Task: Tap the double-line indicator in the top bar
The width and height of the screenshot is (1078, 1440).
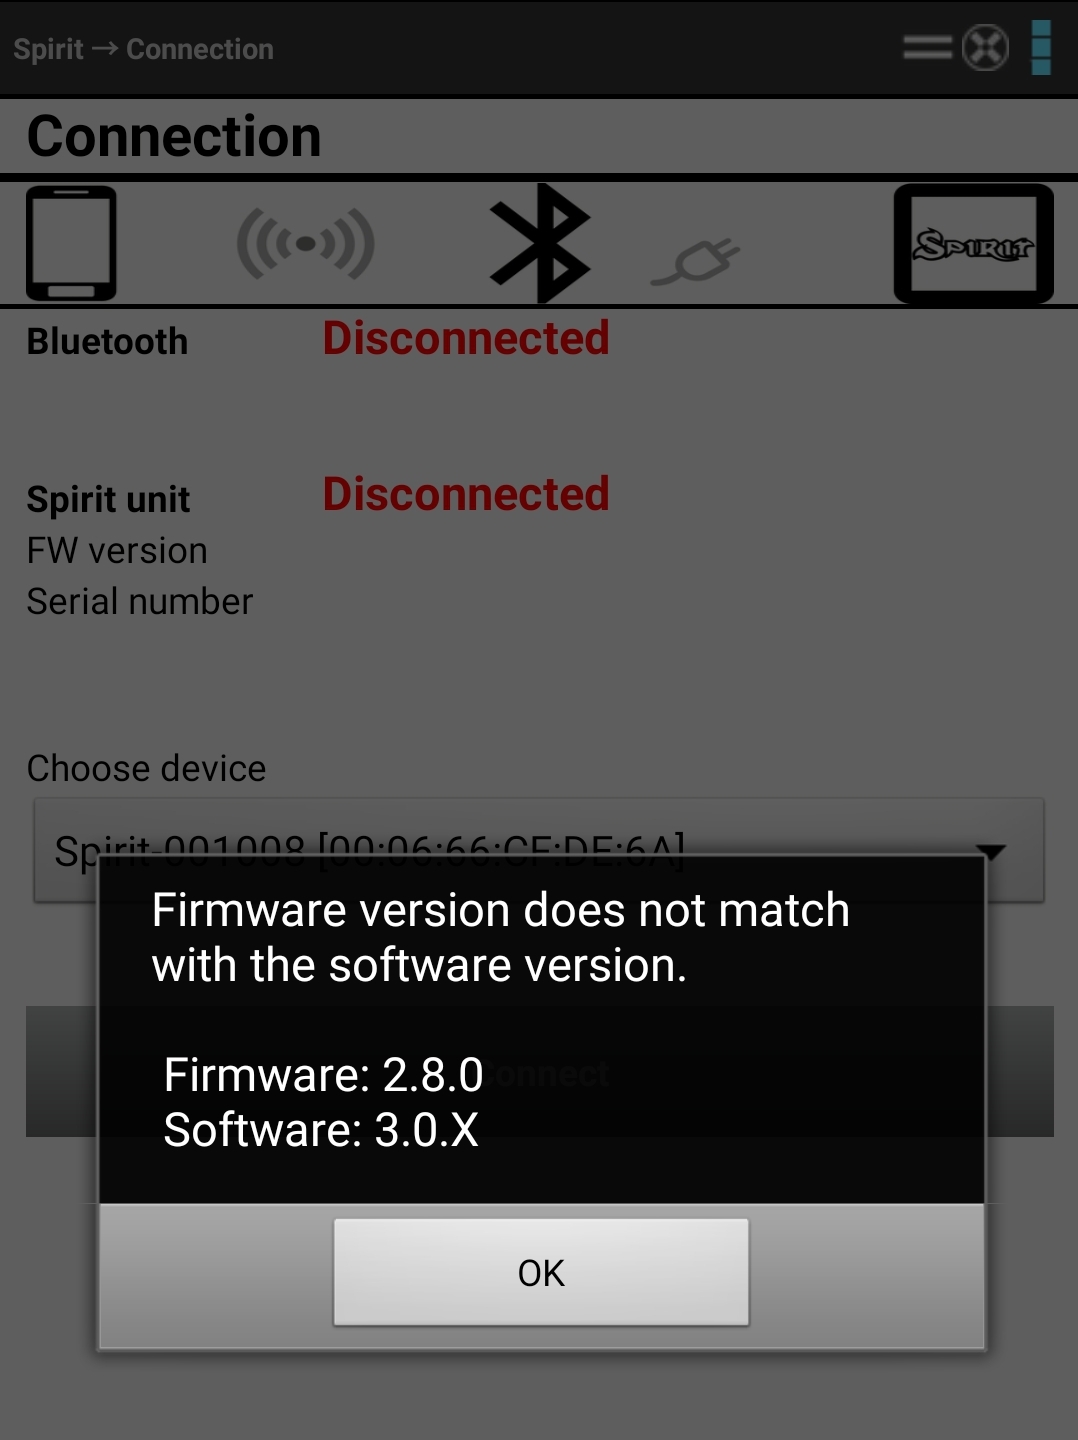Action: tap(927, 47)
